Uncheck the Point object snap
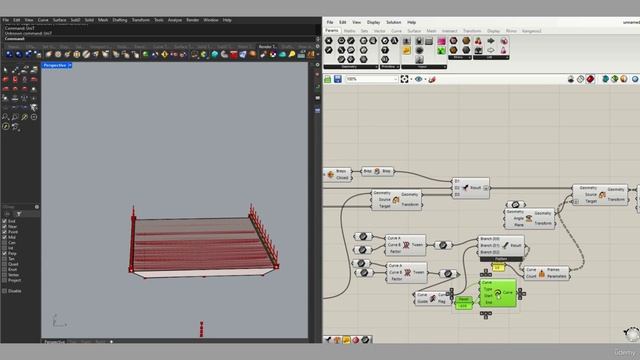This screenshot has height=360, width=640. click(x=4, y=231)
